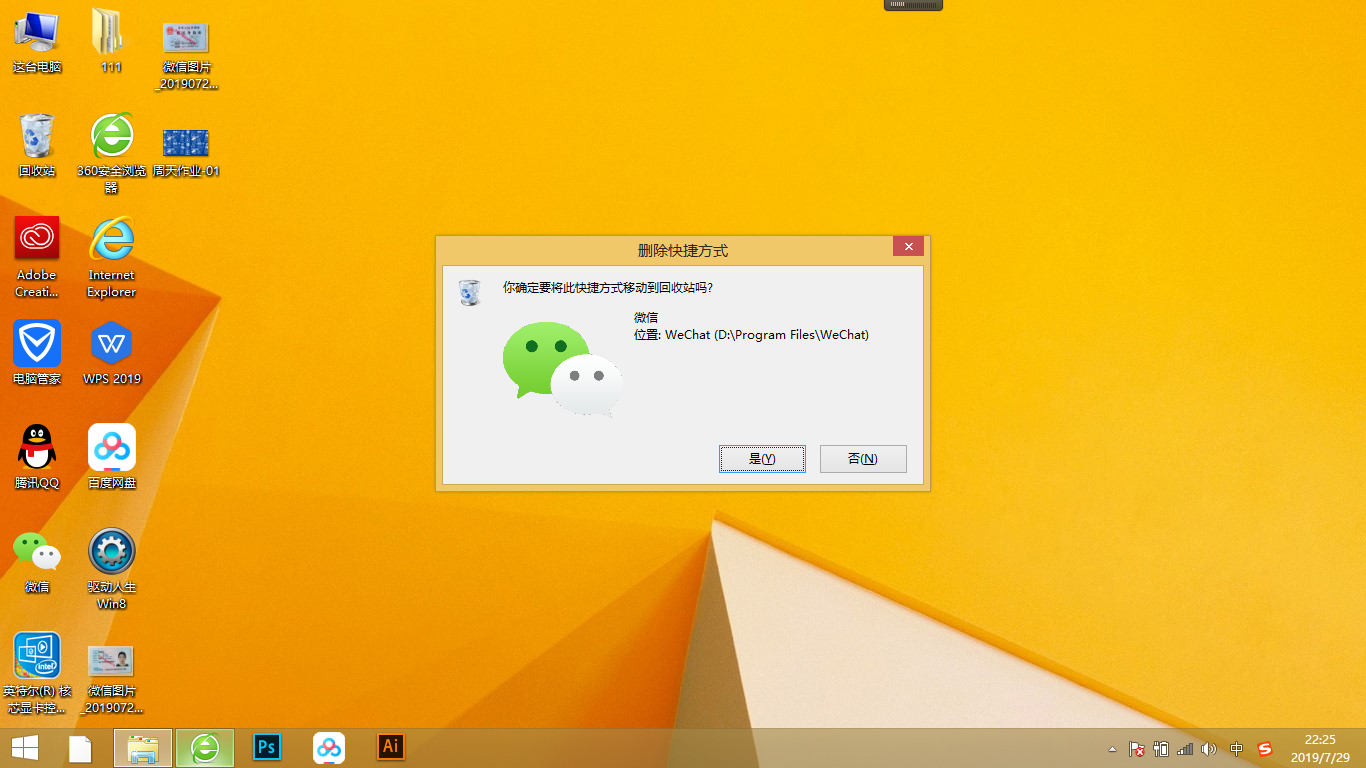This screenshot has width=1366, height=768.
Task: Click the 位置: WeChat (D:\Program Files\WeChat) text
Action: pyautogui.click(x=752, y=335)
